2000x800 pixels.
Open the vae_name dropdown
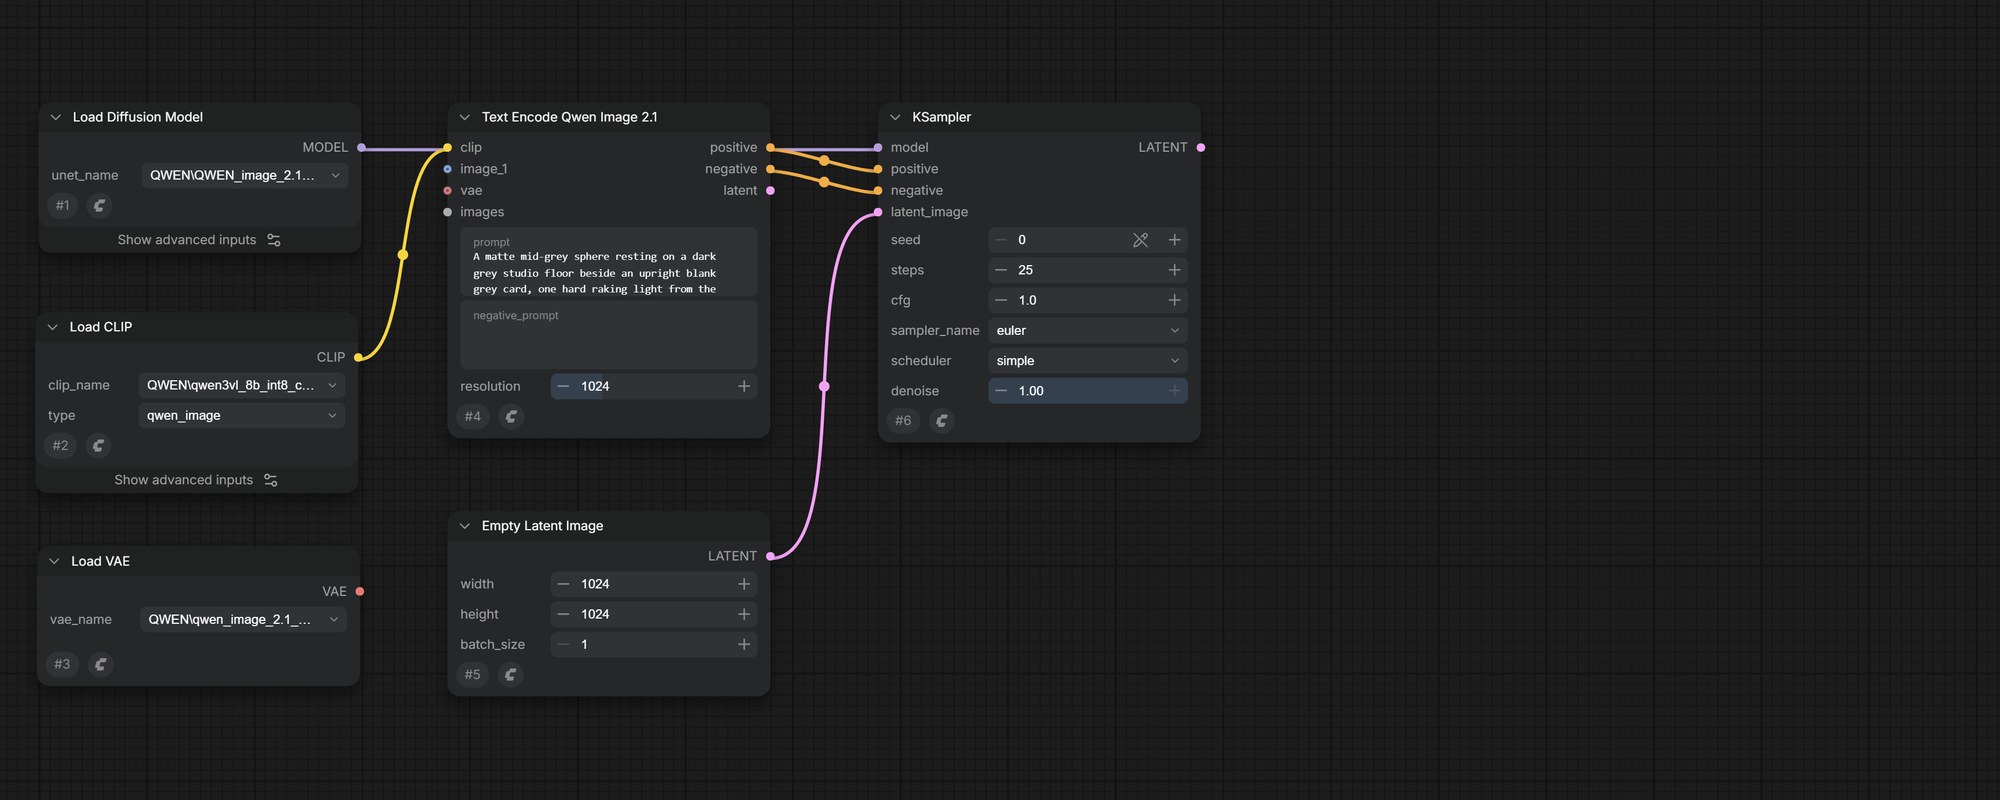coord(243,619)
